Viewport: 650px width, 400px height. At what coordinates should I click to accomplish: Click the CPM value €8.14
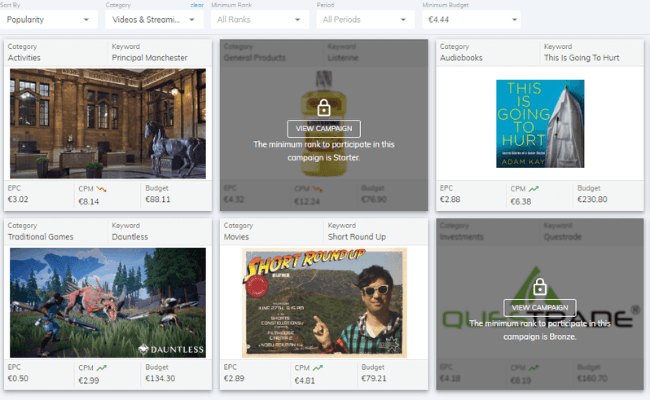click(89, 201)
